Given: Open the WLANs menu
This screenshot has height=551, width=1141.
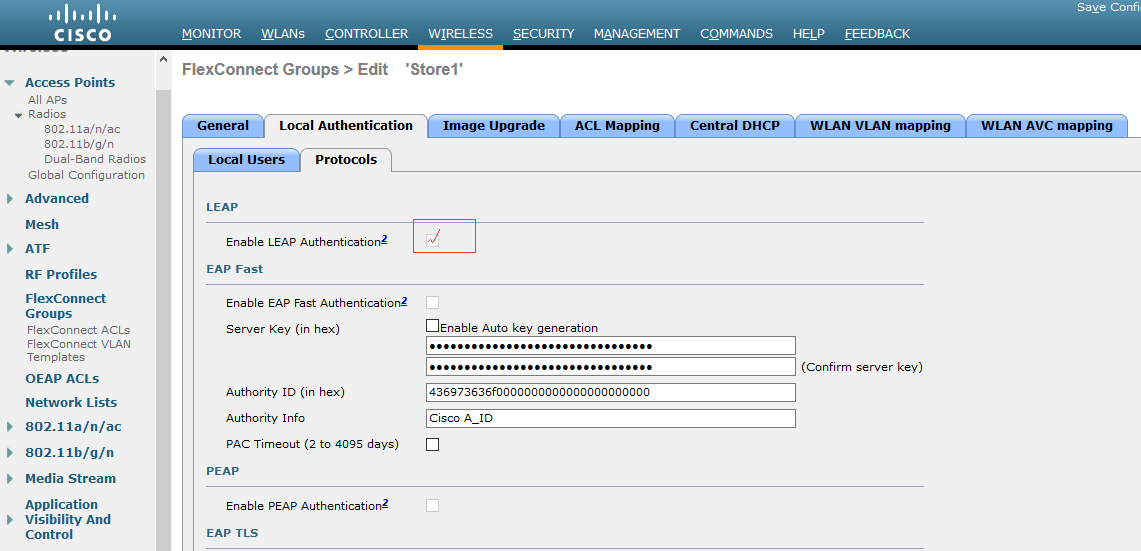Looking at the screenshot, I should (x=283, y=33).
